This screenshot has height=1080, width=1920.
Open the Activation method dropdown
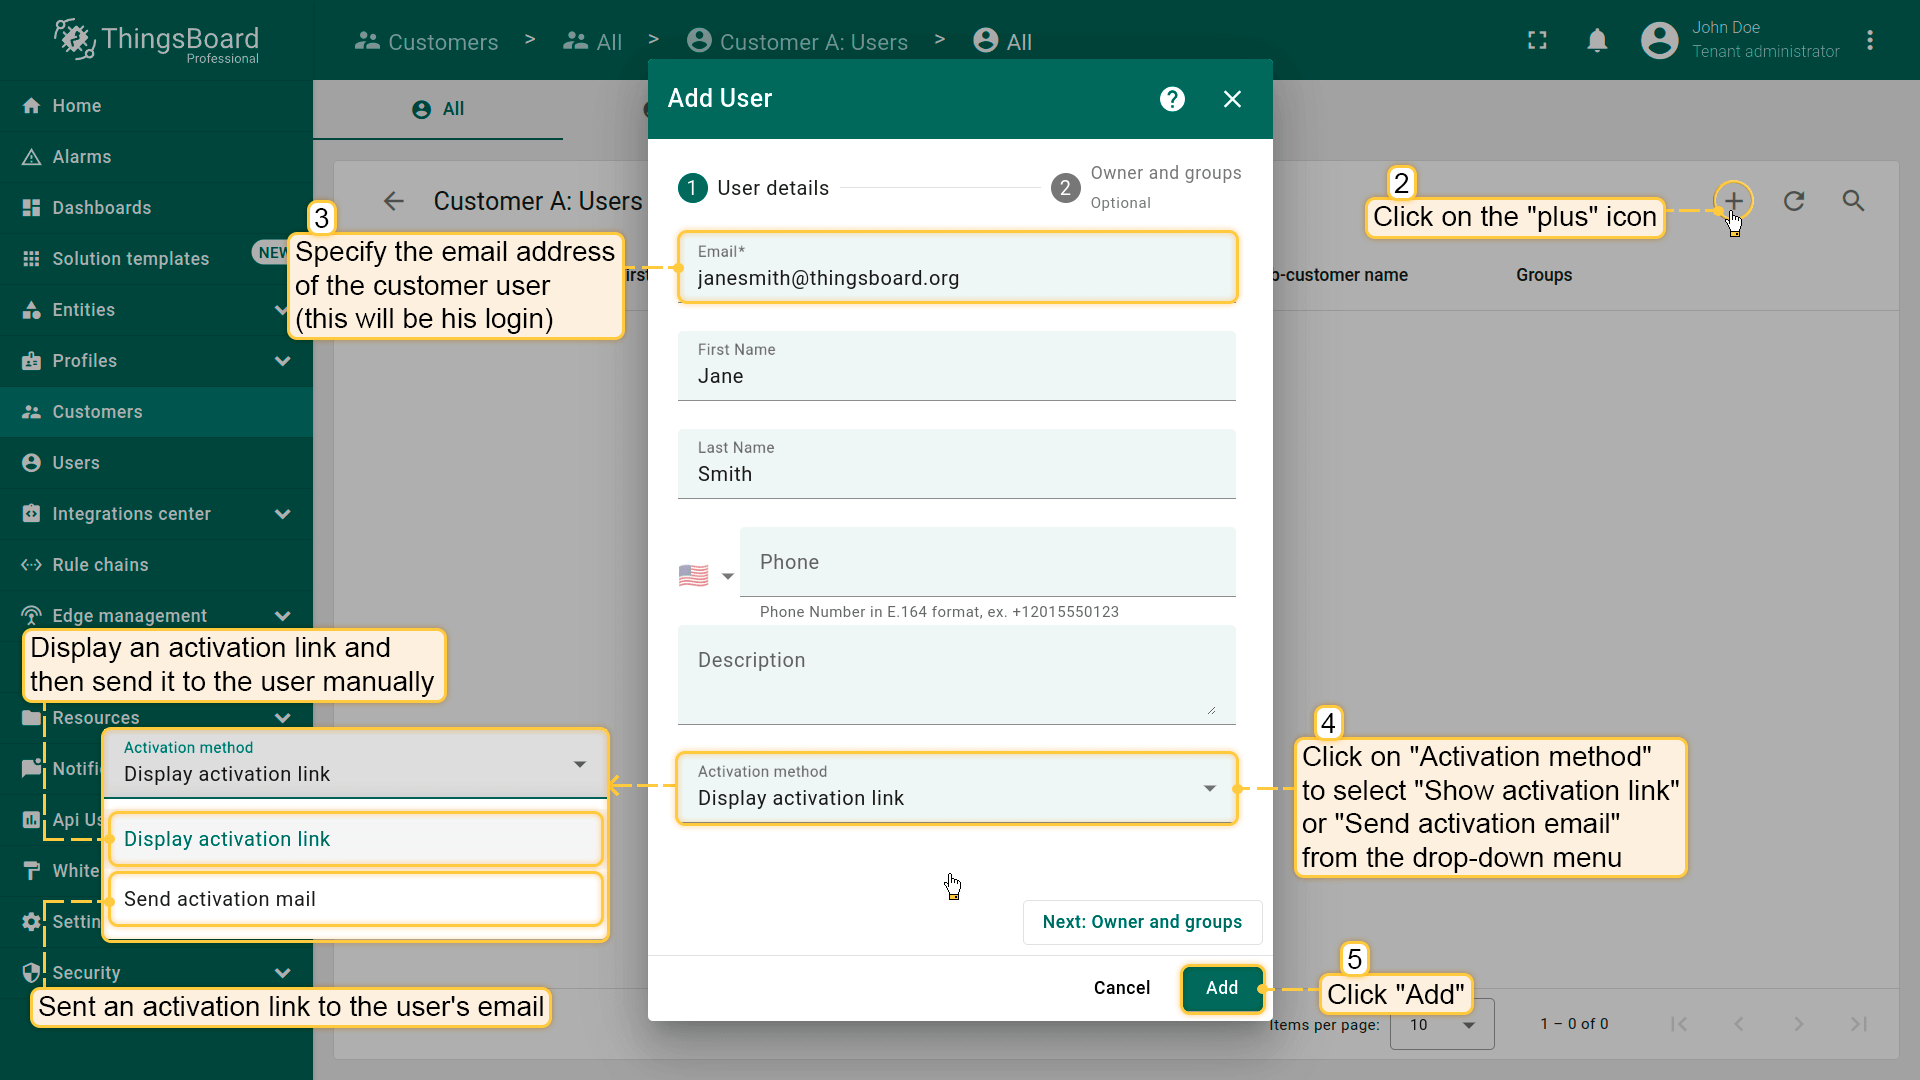point(956,788)
